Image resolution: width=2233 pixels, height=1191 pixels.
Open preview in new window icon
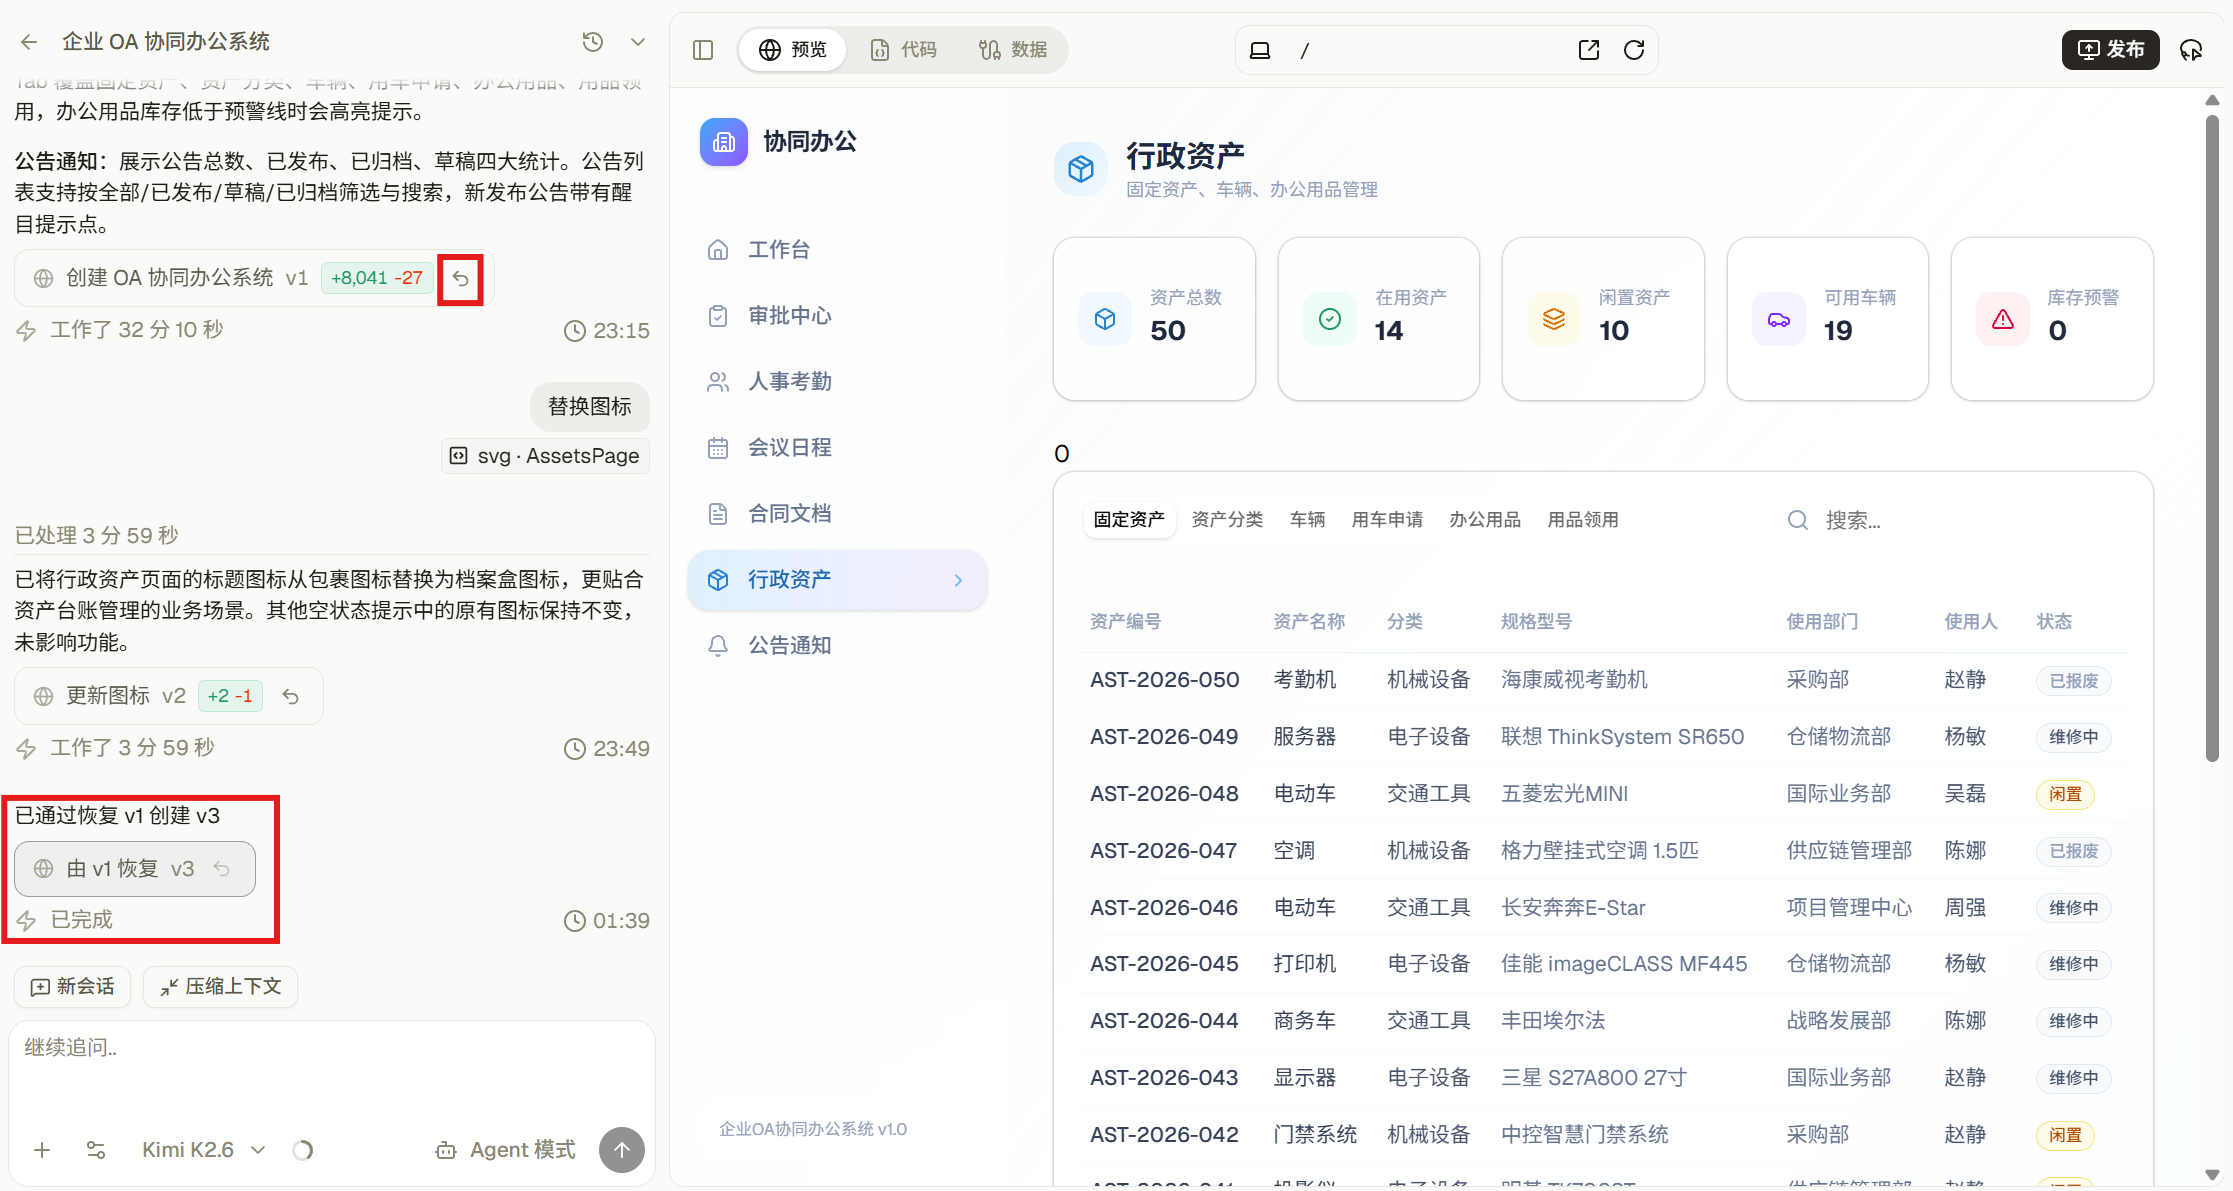click(1589, 50)
